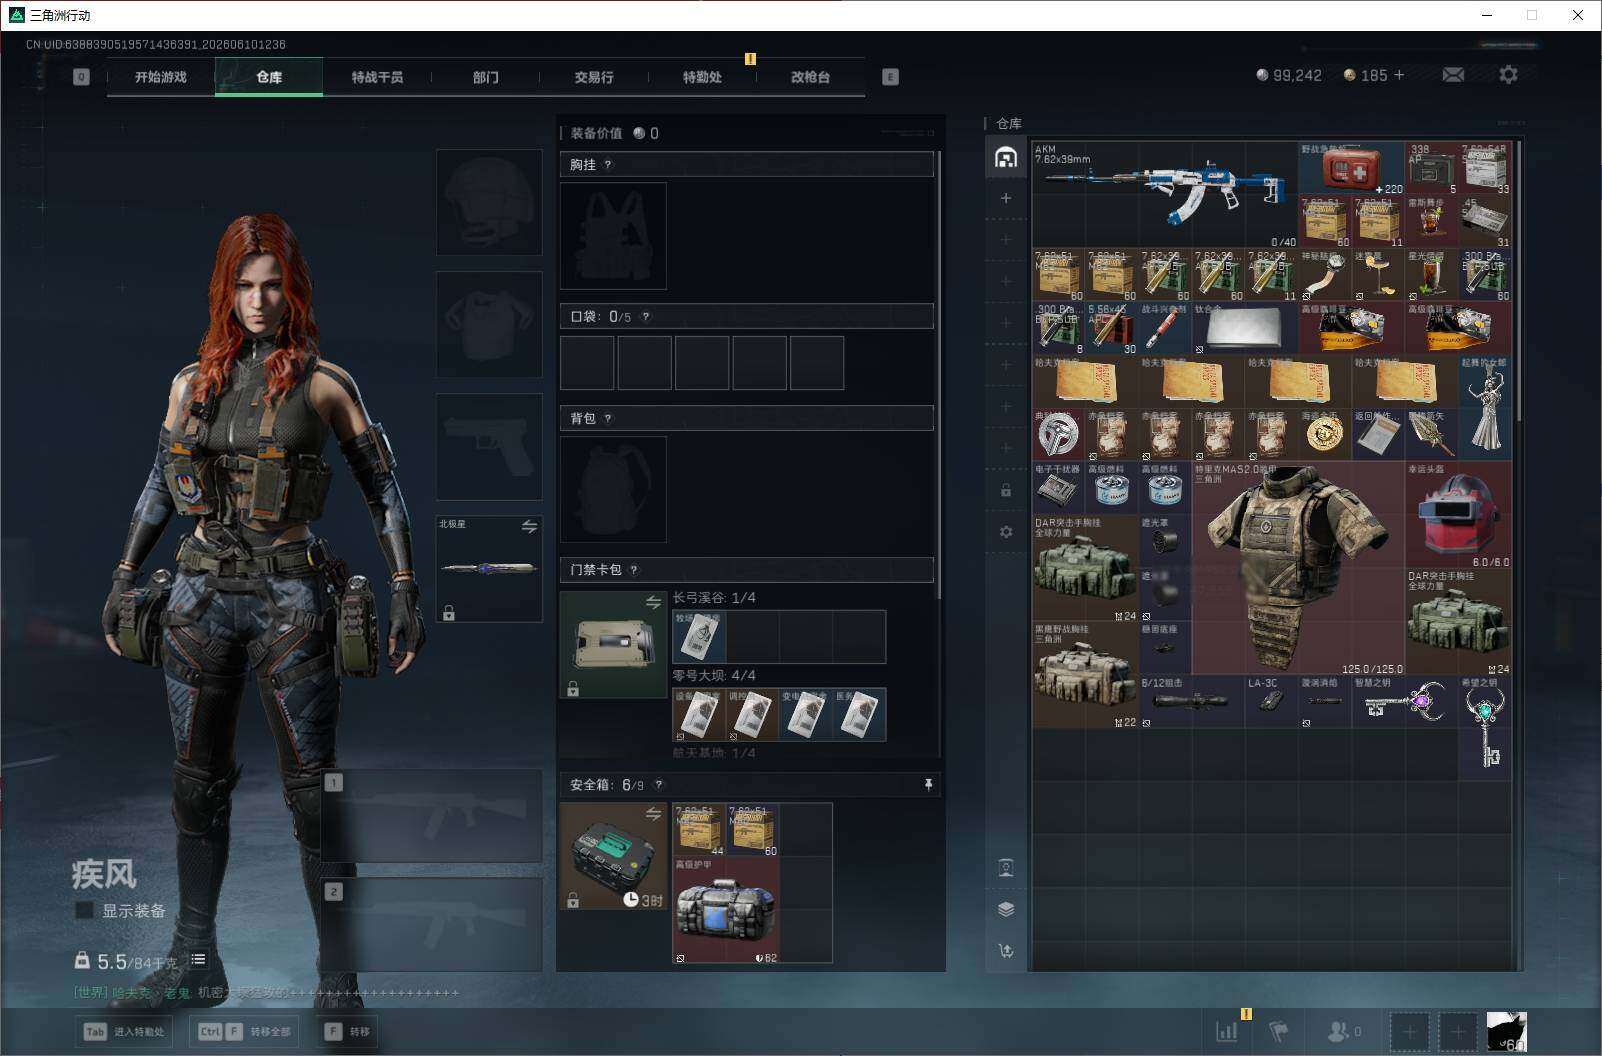Show help for 安全箱 section

point(658,785)
